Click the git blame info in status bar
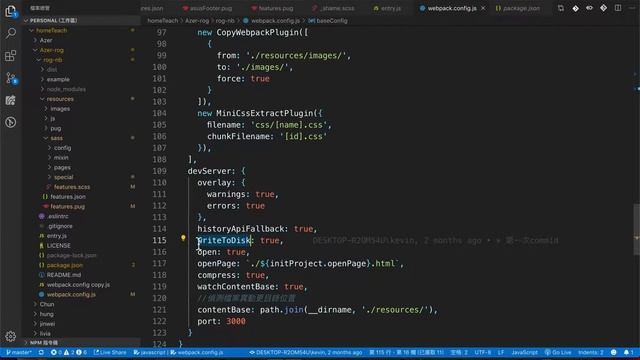 (x=306, y=352)
